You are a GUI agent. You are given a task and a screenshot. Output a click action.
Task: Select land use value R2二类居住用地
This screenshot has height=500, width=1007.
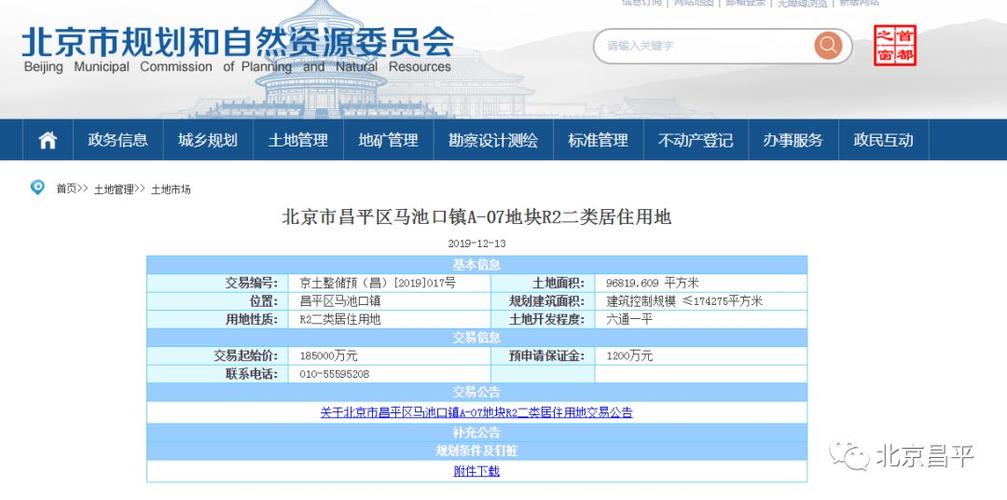[x=340, y=319]
